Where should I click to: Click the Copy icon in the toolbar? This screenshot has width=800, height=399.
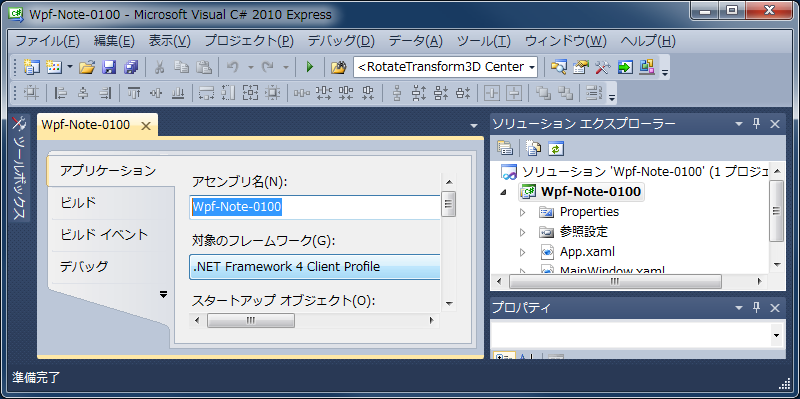click(182, 67)
